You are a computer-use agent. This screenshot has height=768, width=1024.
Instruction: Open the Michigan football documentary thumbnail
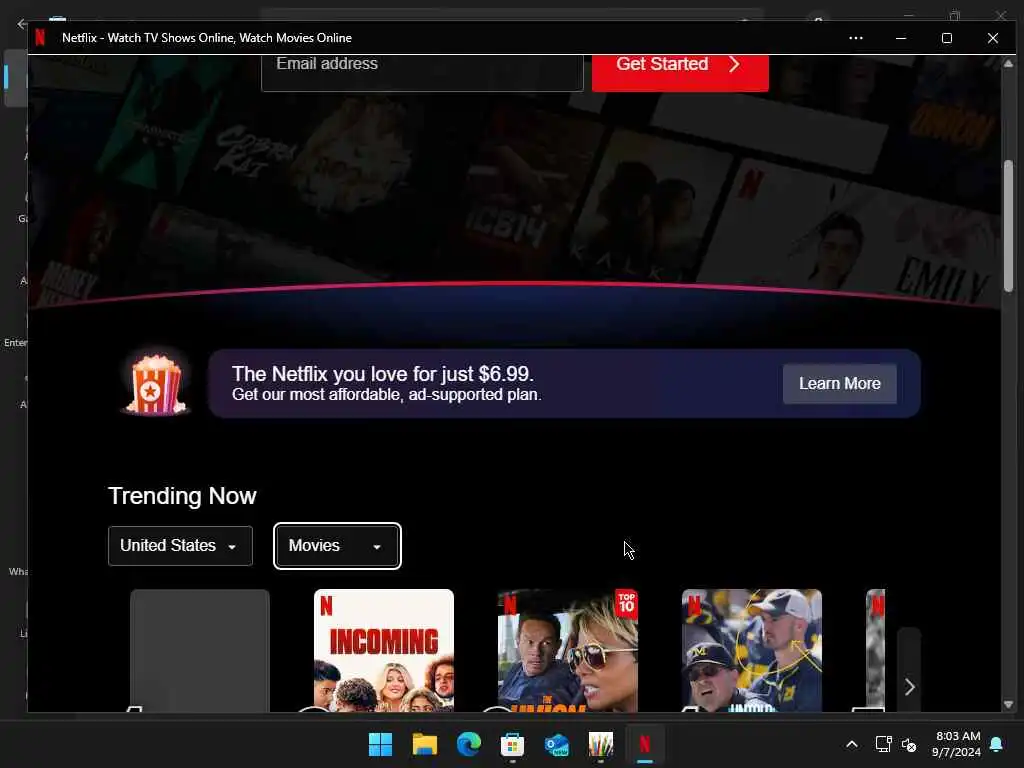coord(752,650)
